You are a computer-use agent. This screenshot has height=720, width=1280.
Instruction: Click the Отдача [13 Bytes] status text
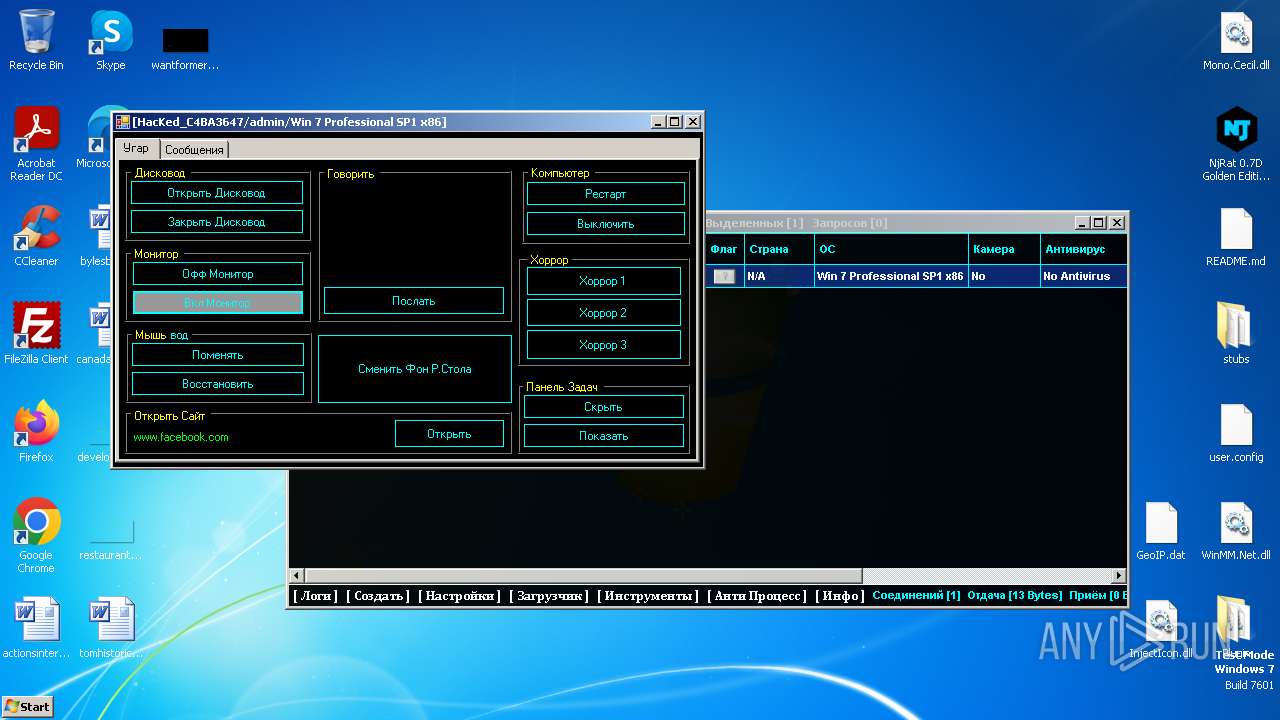click(1014, 595)
